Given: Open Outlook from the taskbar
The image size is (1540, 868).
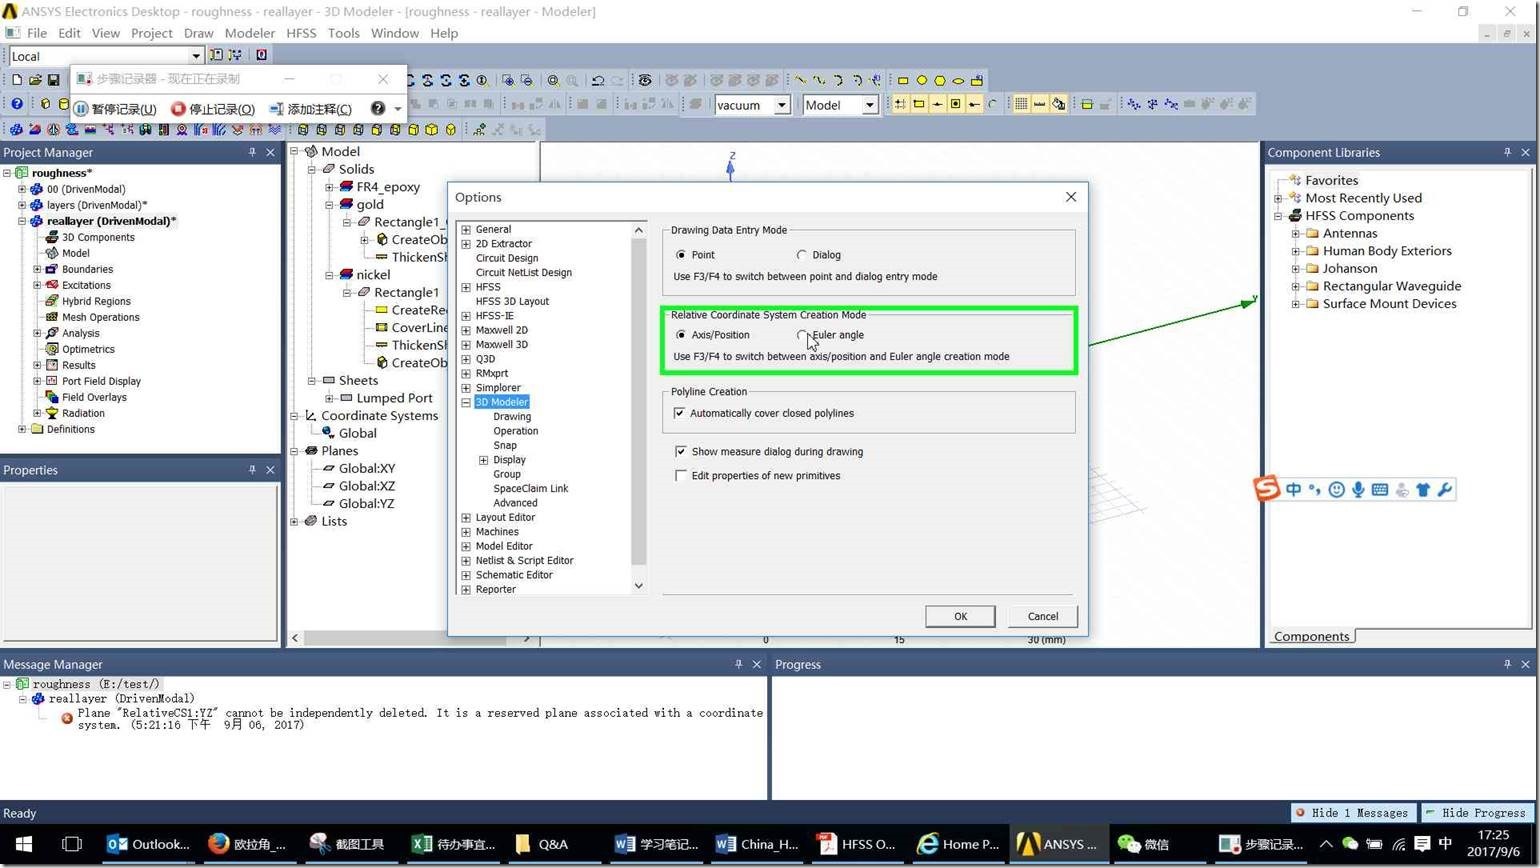Looking at the screenshot, I should (x=148, y=844).
